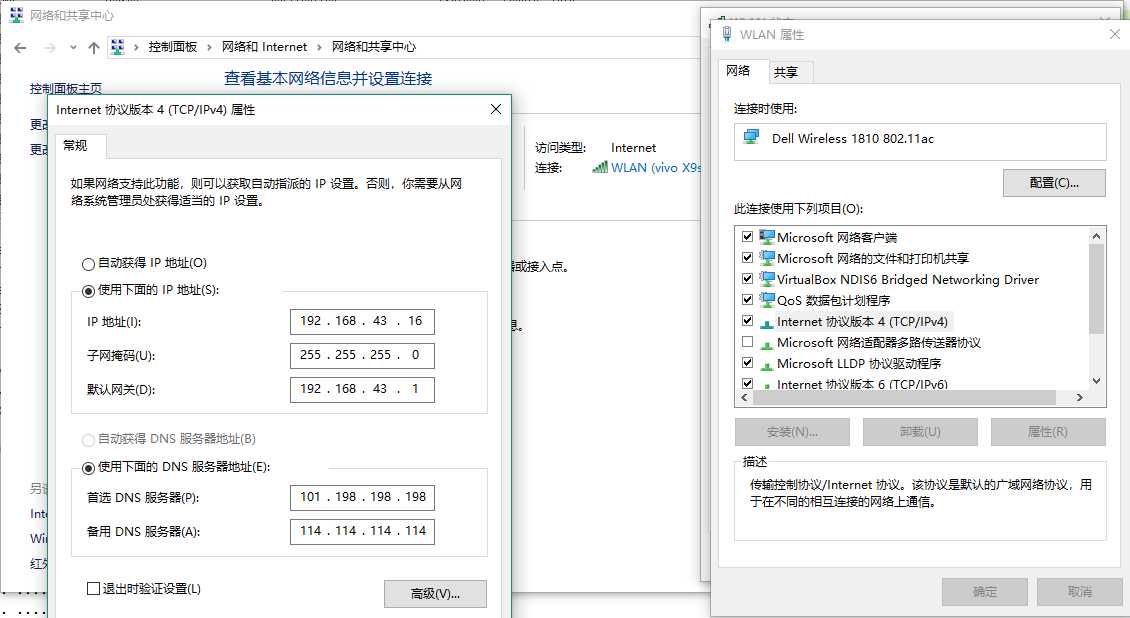Select the 常规 tab in TCP/IPv4 properties
The width and height of the screenshot is (1130, 618).
pyautogui.click(x=77, y=145)
